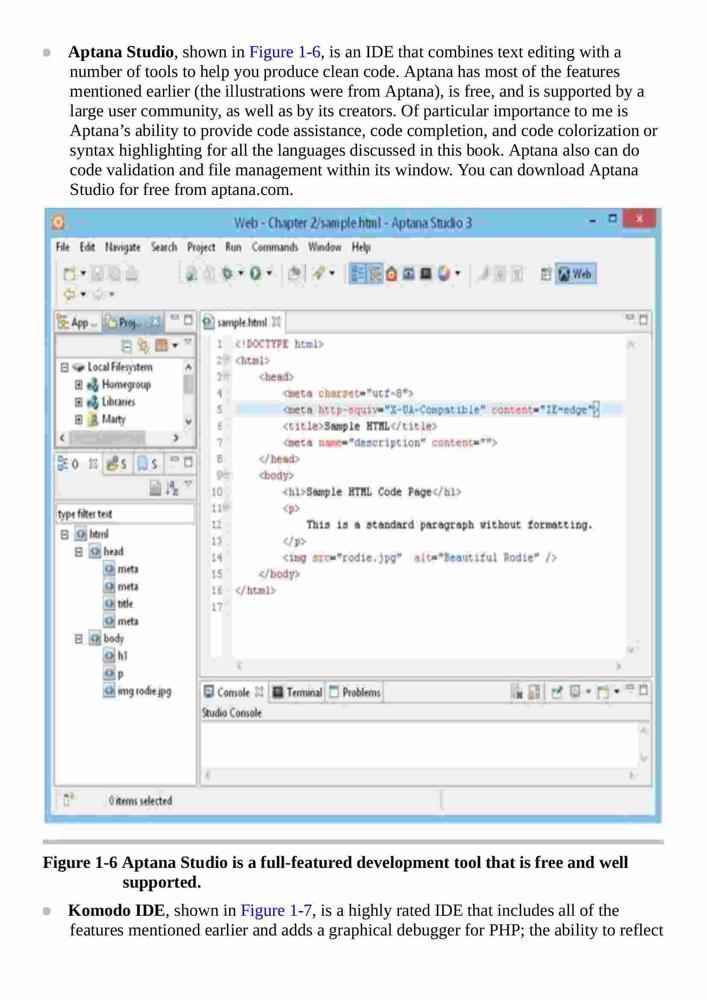Click Link with Editor icon in Project Explorer
Image resolution: width=707 pixels, height=1000 pixels.
pyautogui.click(x=143, y=345)
